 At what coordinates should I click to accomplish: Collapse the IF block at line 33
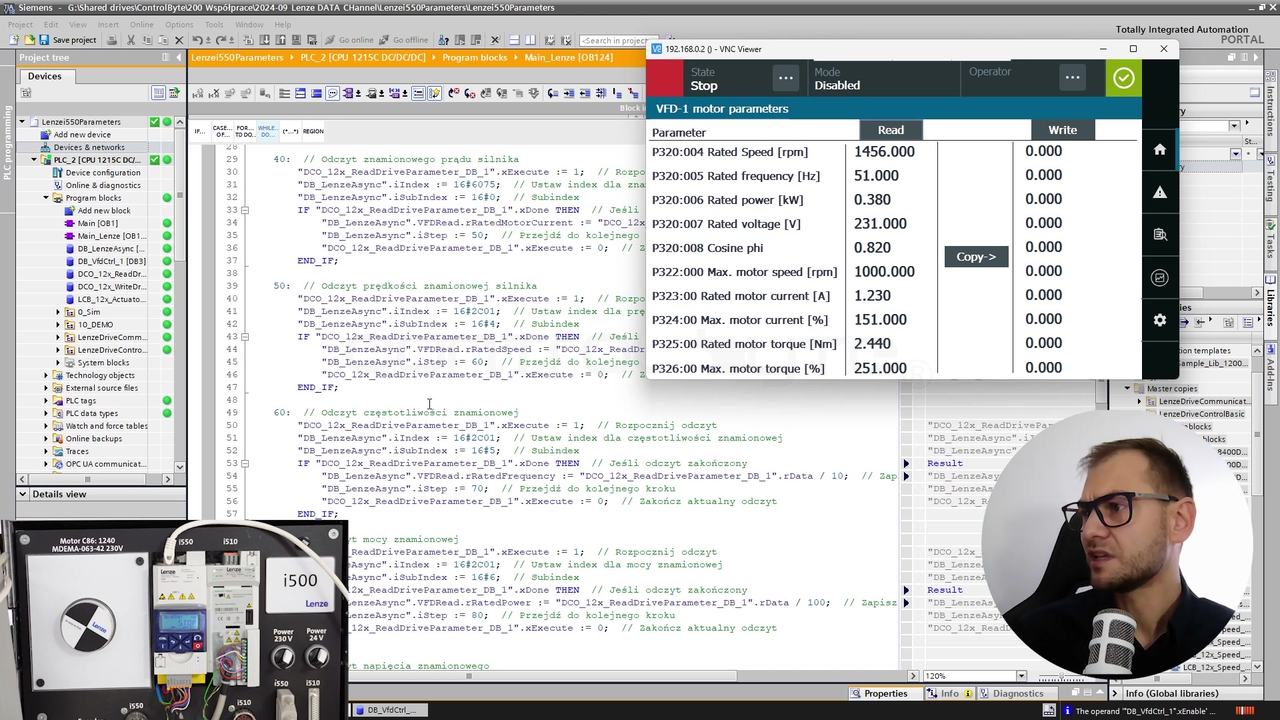point(245,210)
